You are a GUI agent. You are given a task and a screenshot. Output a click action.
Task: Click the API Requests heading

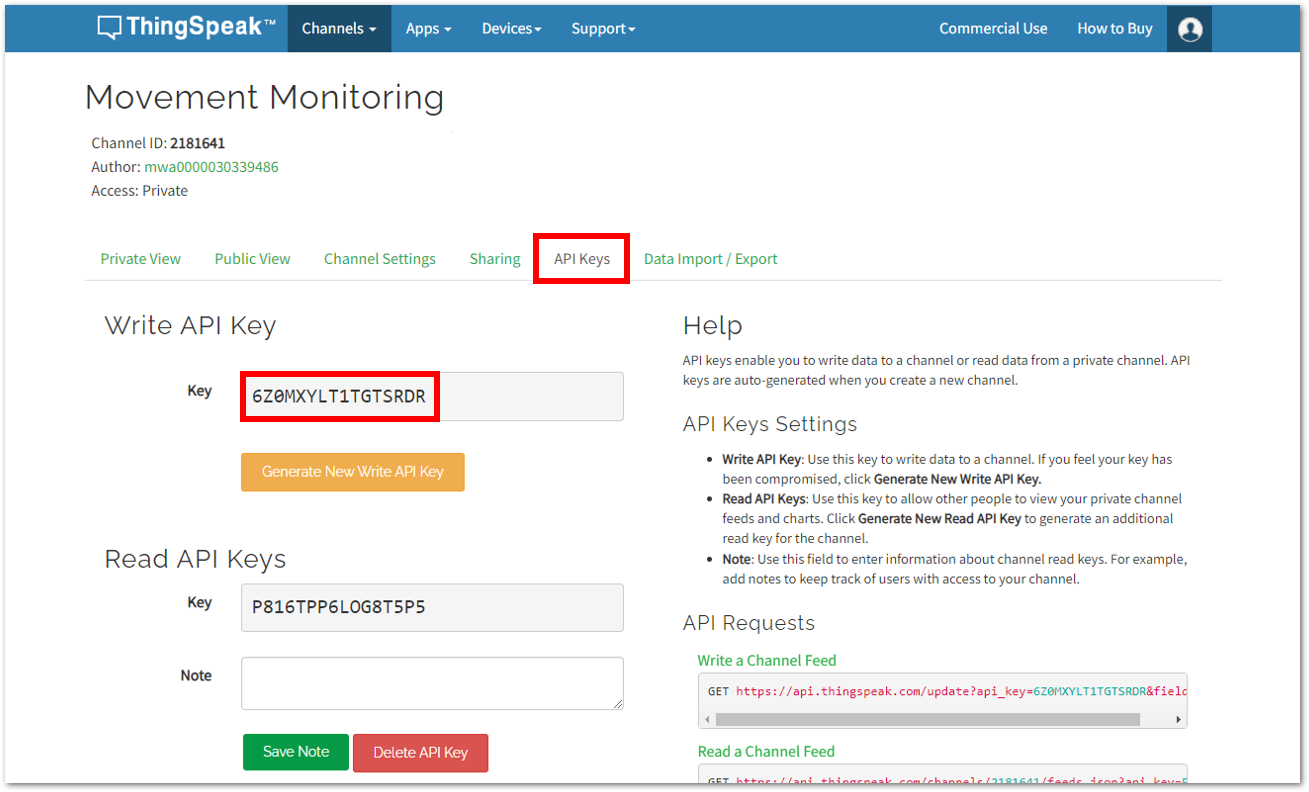[749, 623]
